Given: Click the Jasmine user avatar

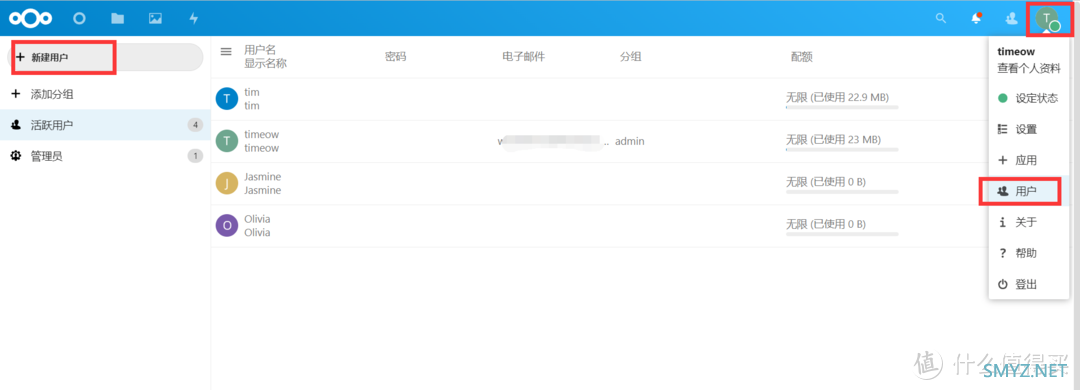Looking at the screenshot, I should [x=227, y=183].
